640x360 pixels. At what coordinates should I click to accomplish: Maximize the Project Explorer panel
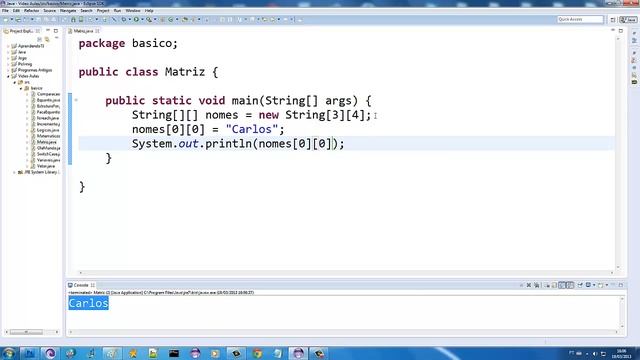pos(56,31)
